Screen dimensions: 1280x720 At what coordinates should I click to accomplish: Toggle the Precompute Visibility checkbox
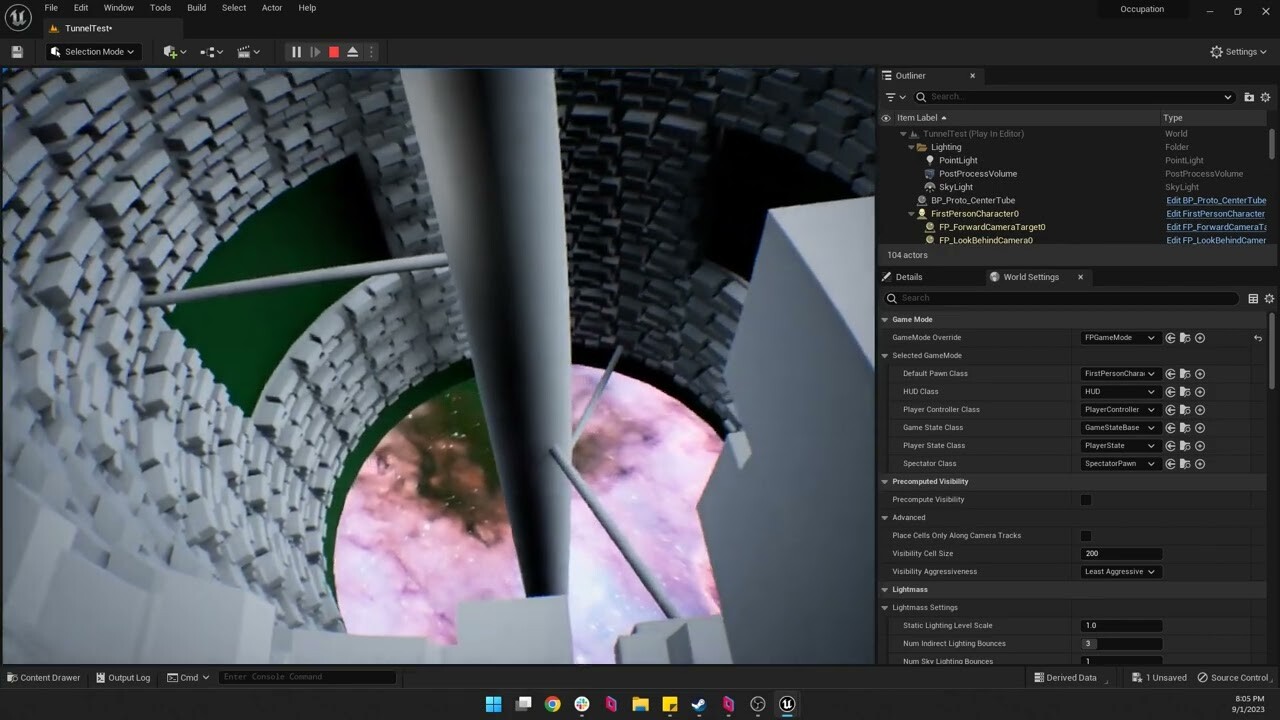point(1086,499)
